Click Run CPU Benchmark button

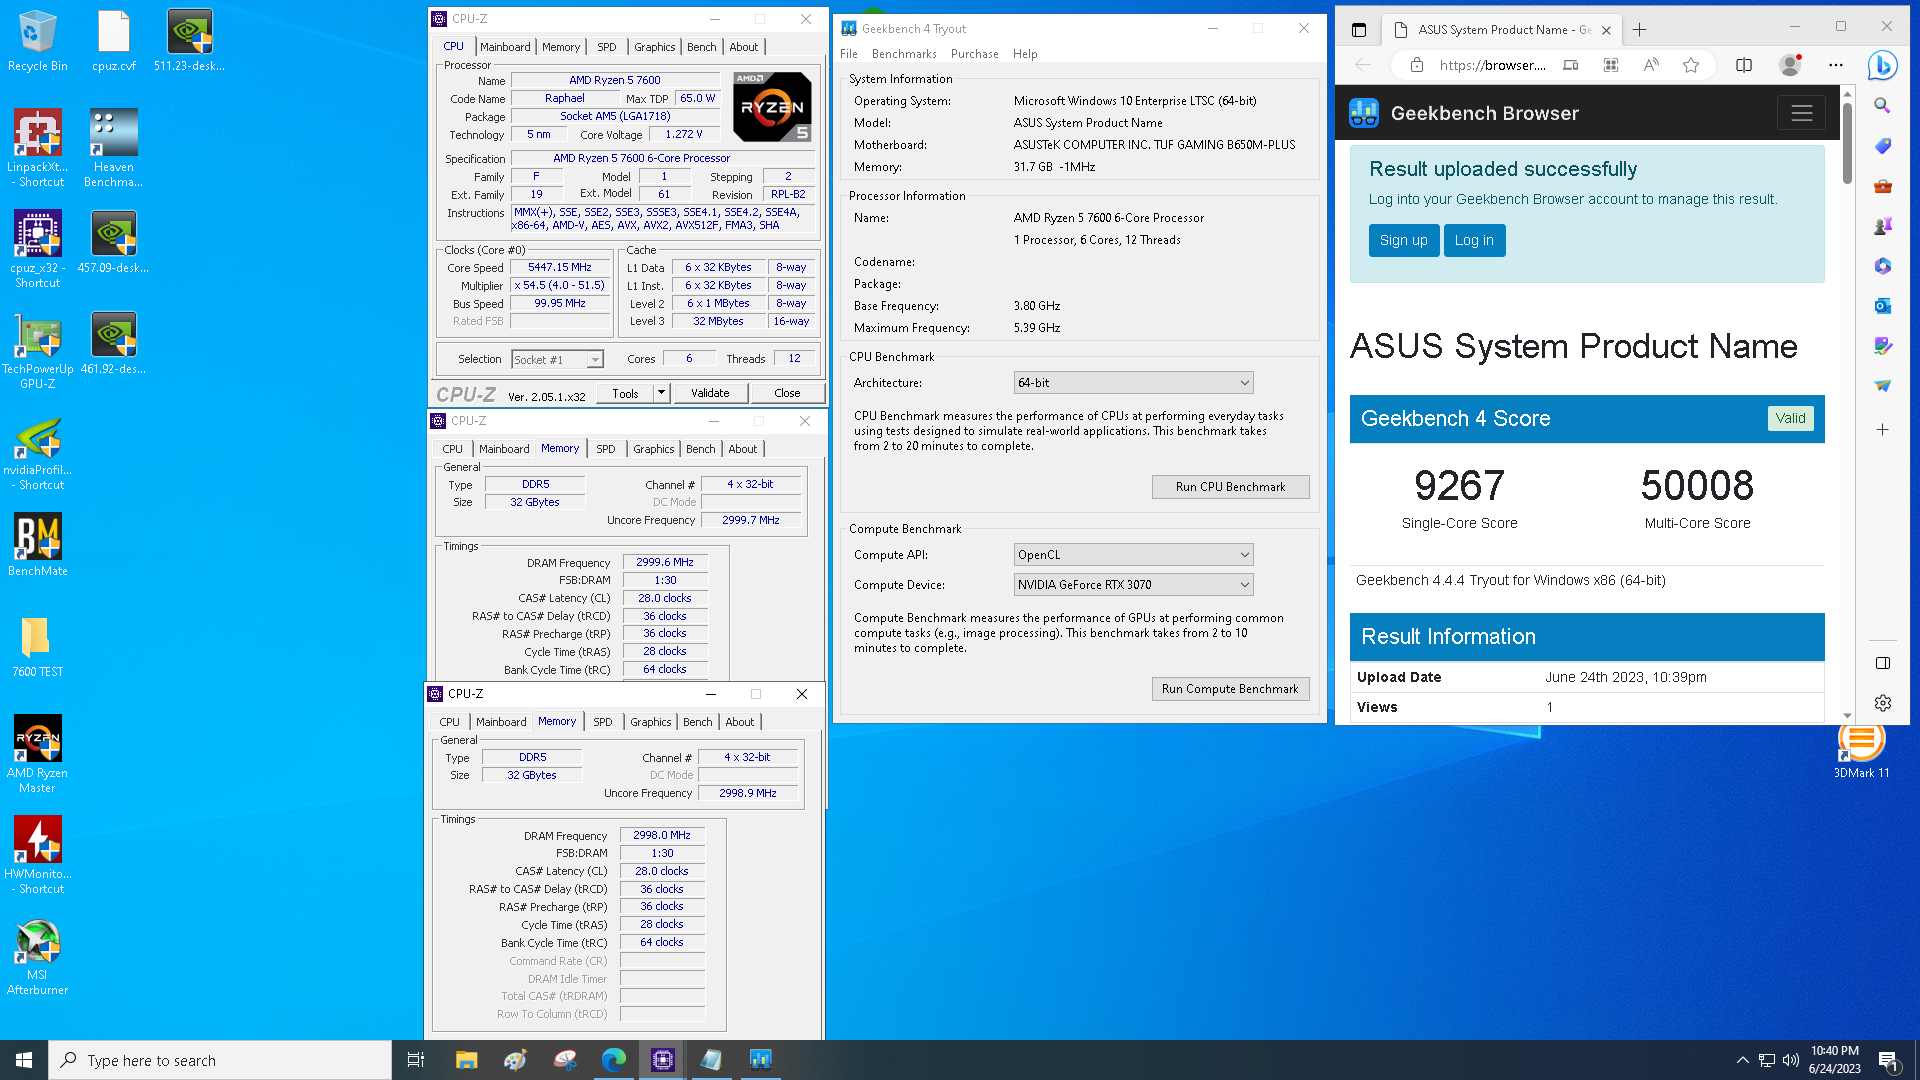click(x=1230, y=487)
